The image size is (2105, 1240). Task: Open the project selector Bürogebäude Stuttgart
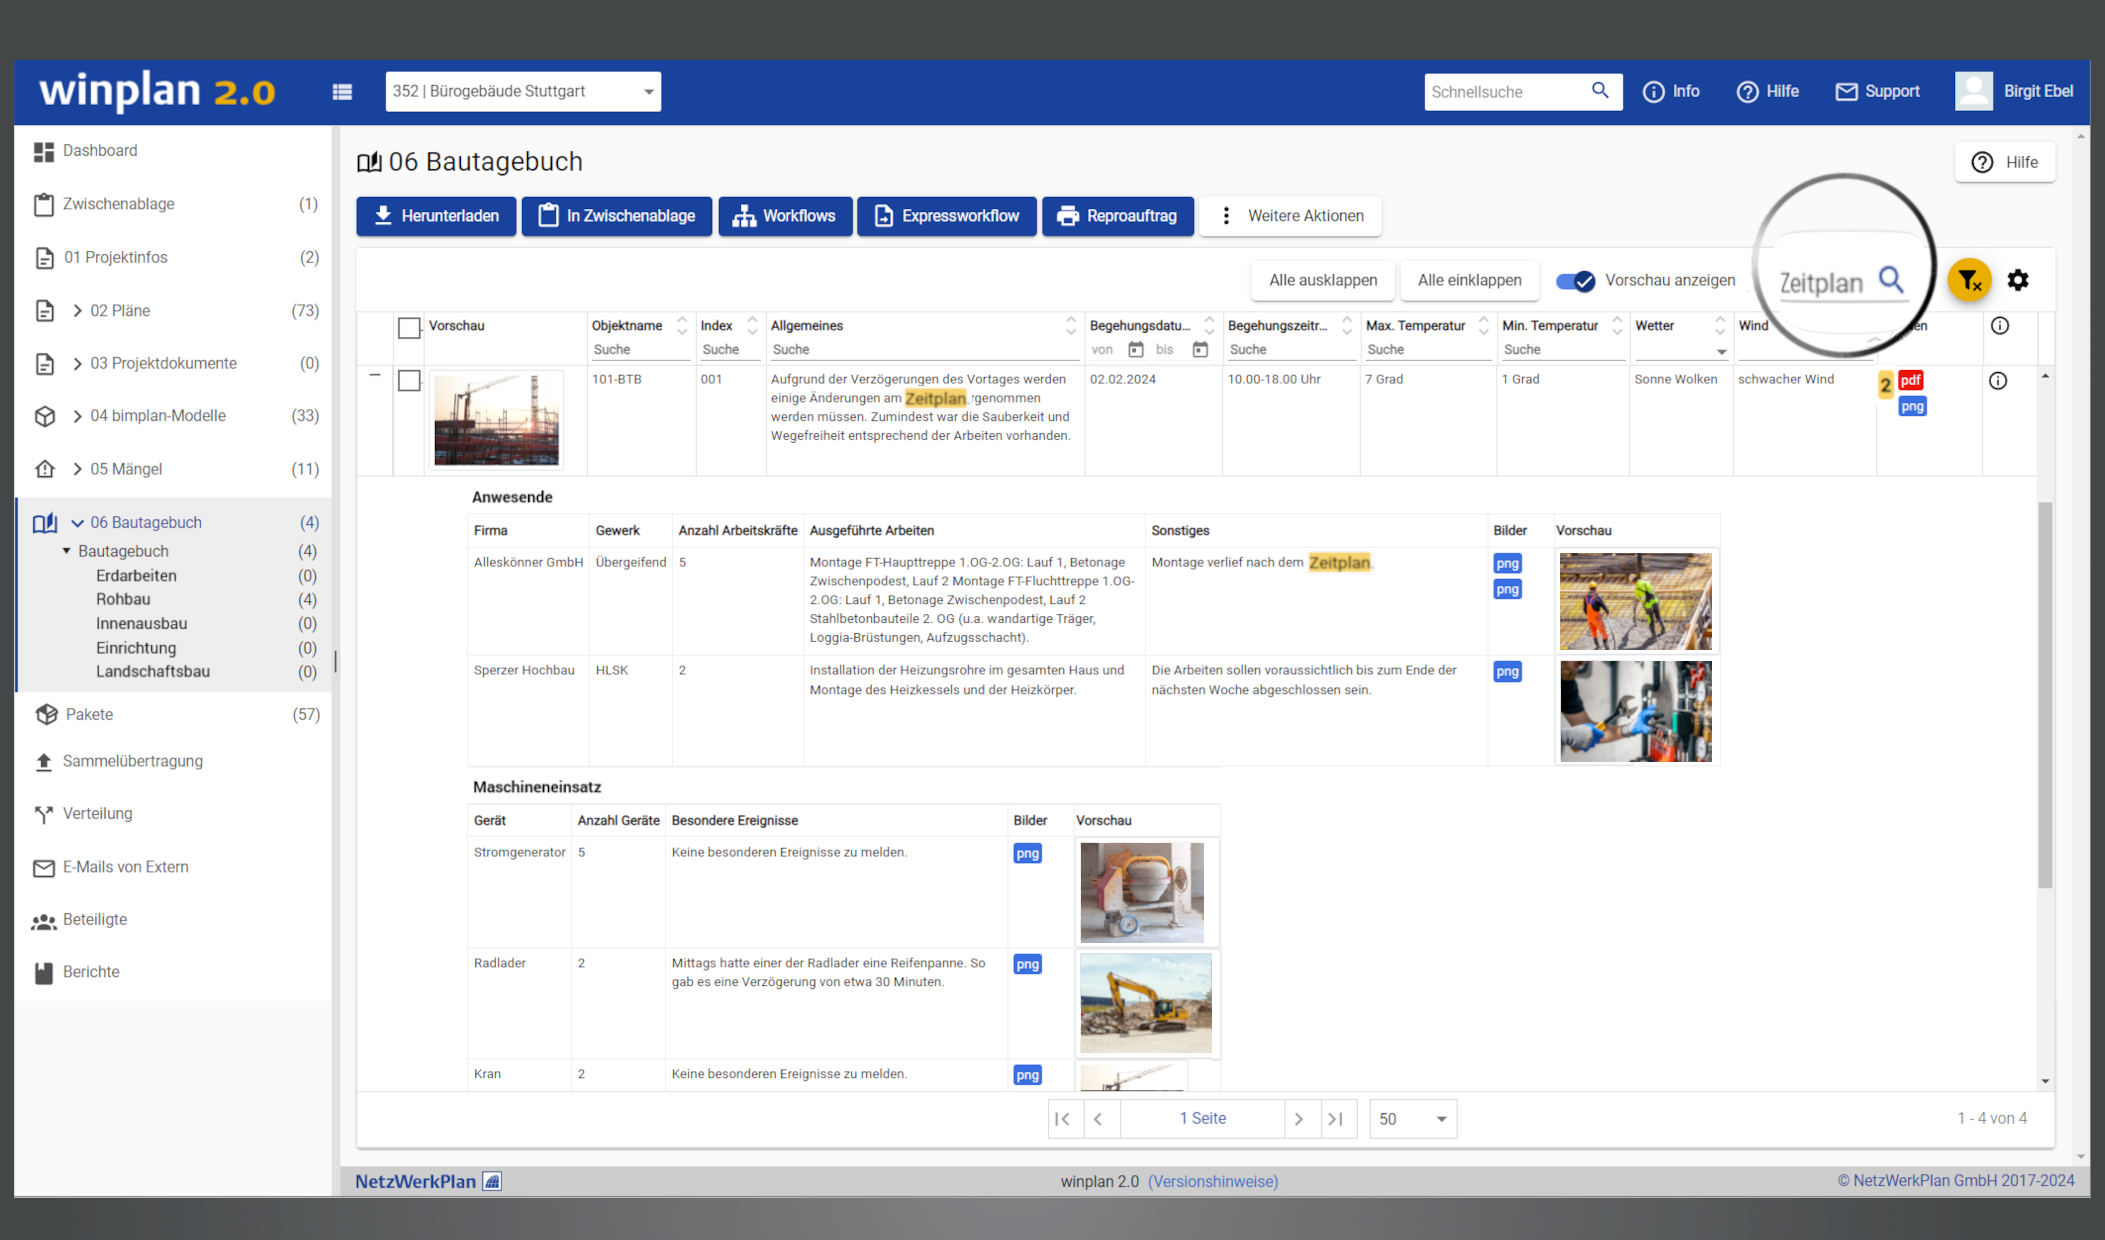coord(523,91)
